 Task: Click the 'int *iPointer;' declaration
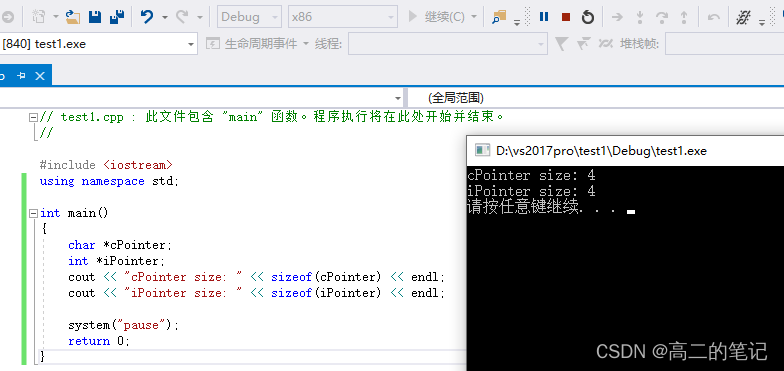116,261
